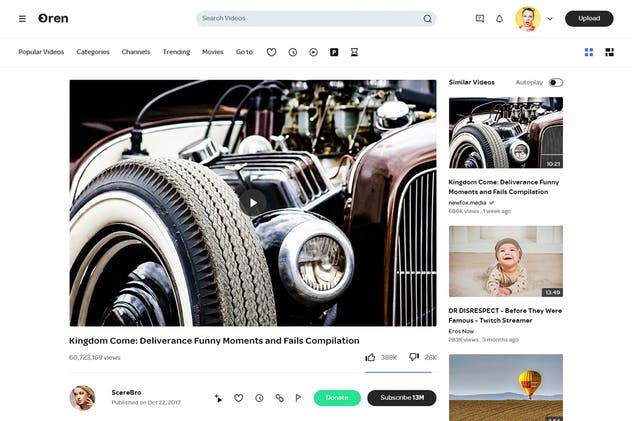The width and height of the screenshot is (632, 421).
Task: Open the Categories menu item
Action: pyautogui.click(x=93, y=52)
